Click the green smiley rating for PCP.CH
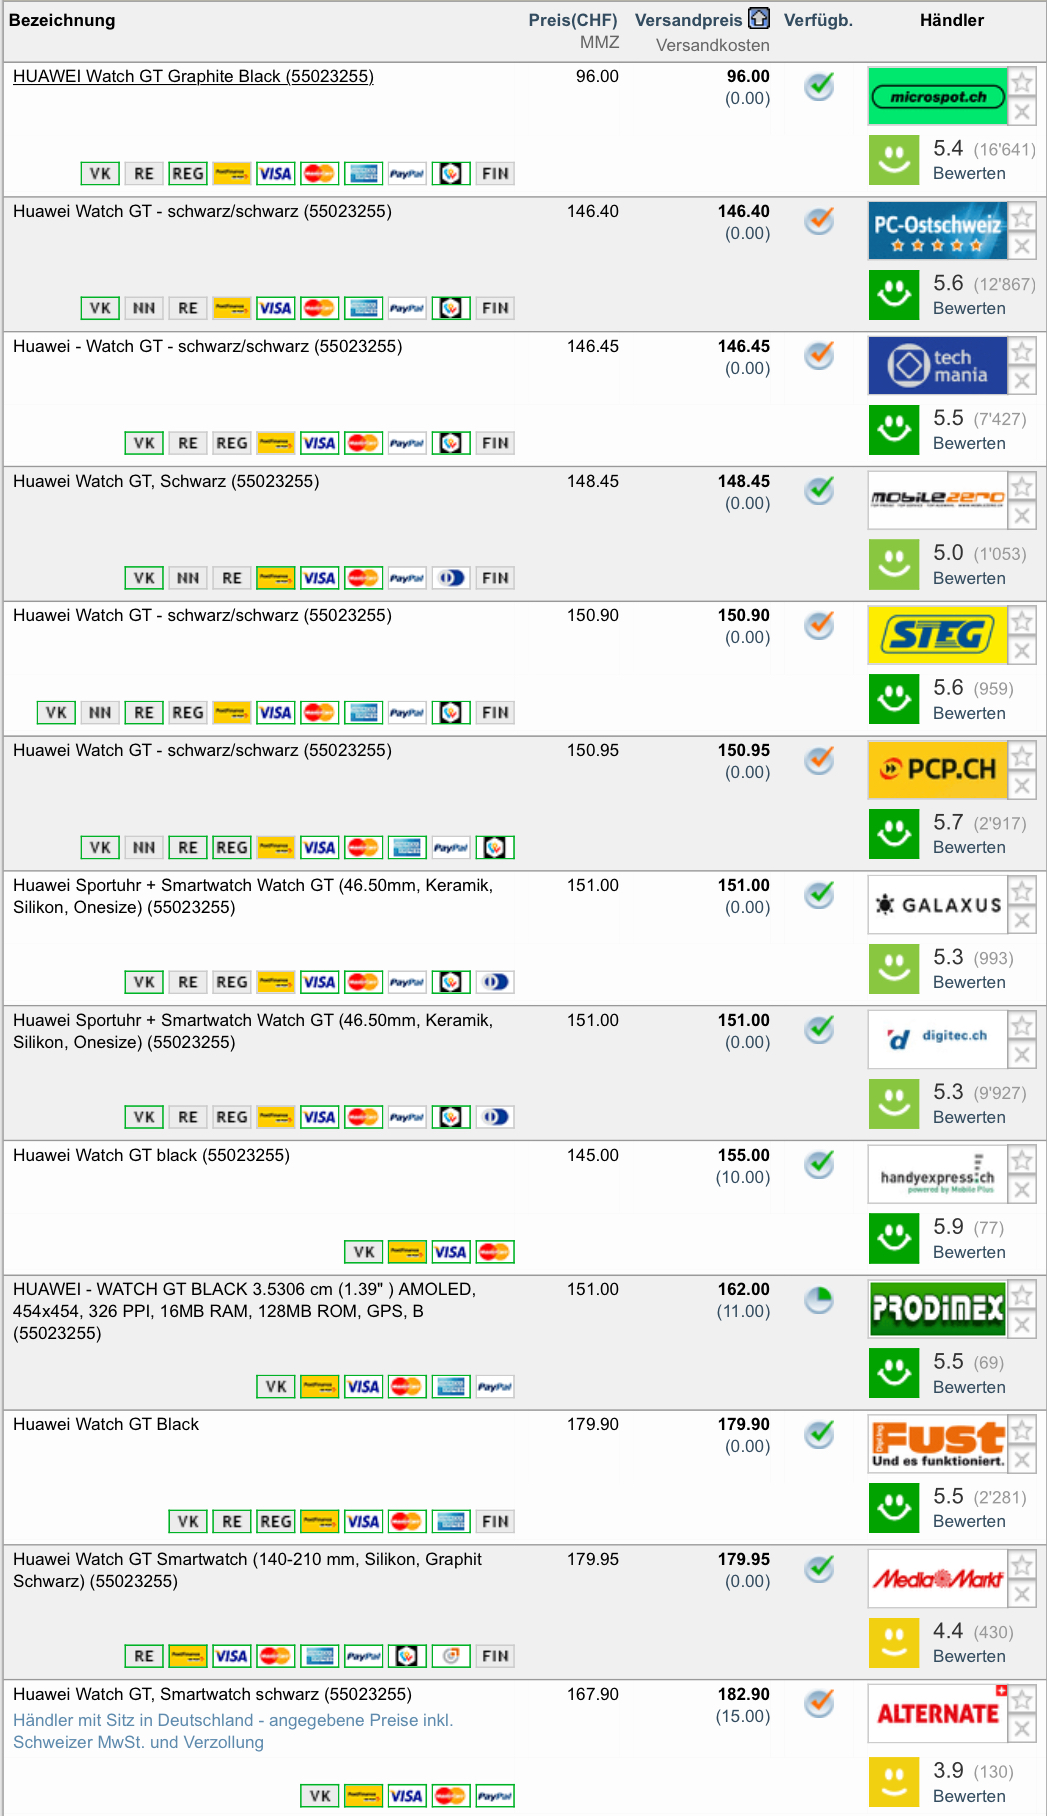 tap(893, 833)
